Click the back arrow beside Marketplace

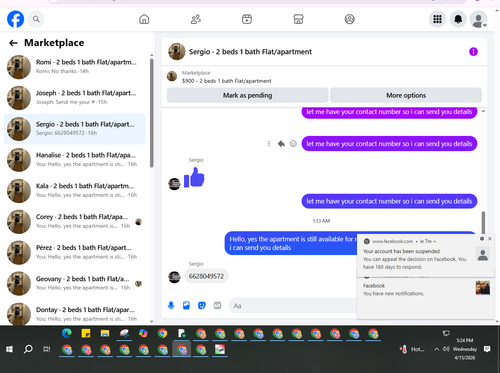(13, 43)
